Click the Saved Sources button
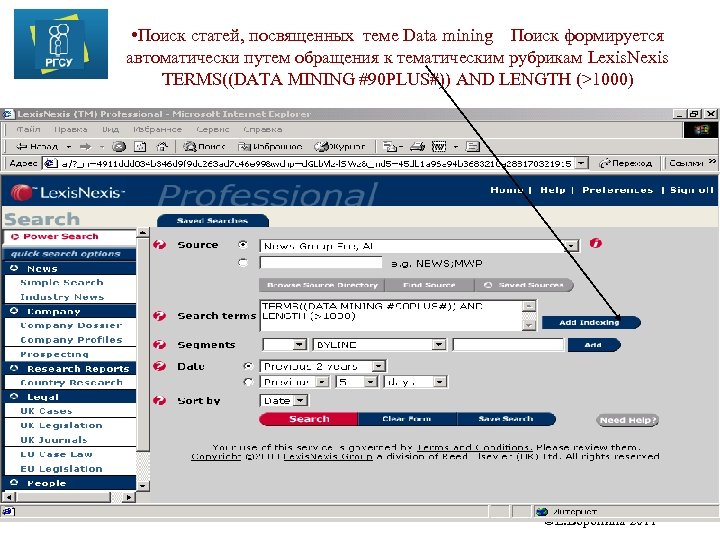Image resolution: width=720 pixels, height=540 pixels. (x=524, y=285)
